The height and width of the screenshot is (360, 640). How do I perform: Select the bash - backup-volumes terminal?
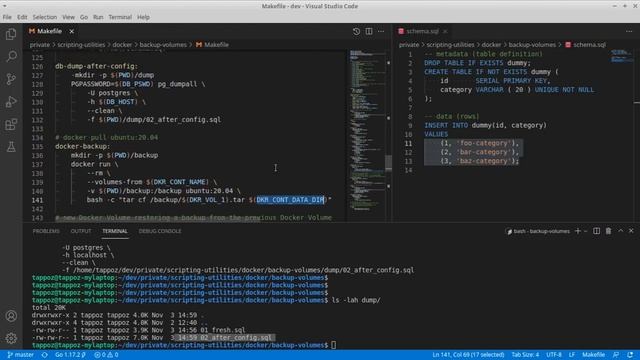(x=538, y=231)
